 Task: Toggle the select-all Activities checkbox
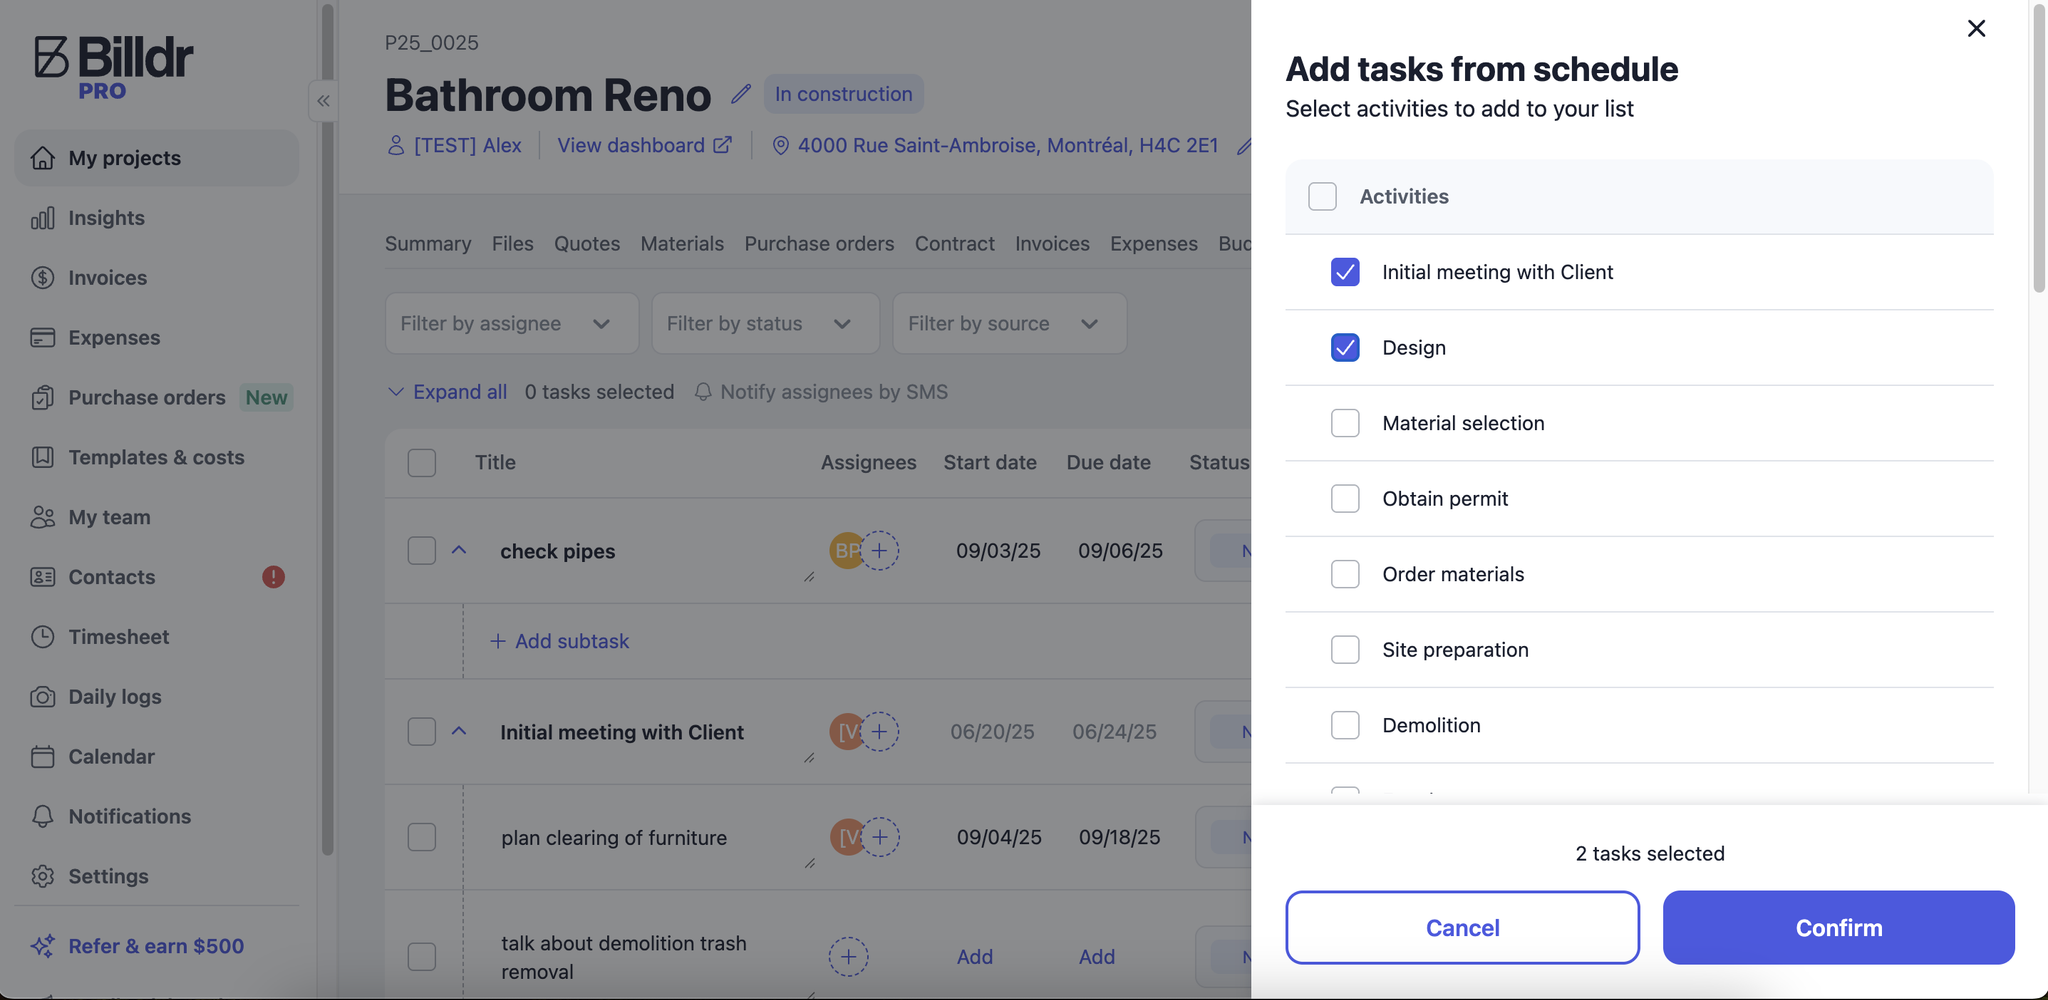tap(1322, 196)
